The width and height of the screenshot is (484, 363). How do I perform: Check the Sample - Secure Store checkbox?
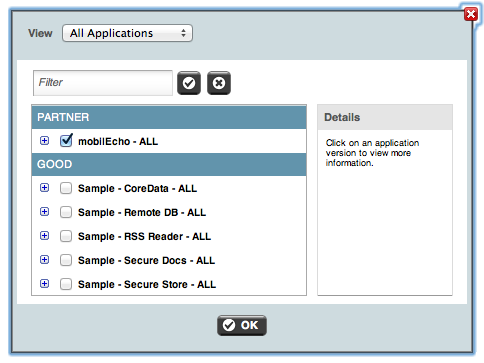point(66,284)
